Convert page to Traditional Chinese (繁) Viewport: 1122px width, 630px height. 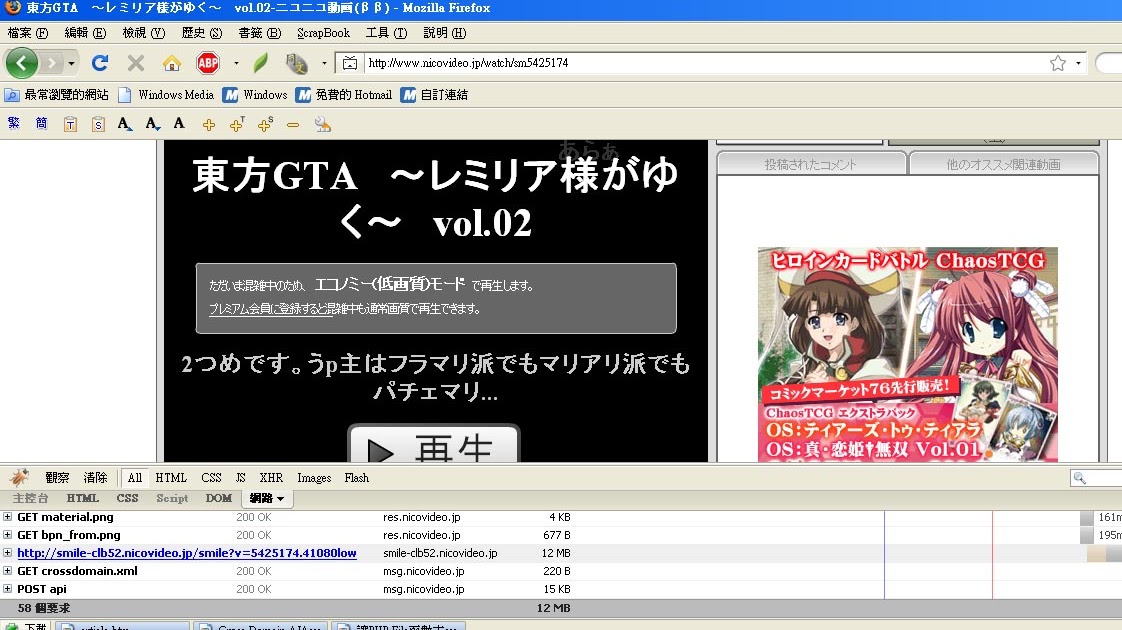14,124
